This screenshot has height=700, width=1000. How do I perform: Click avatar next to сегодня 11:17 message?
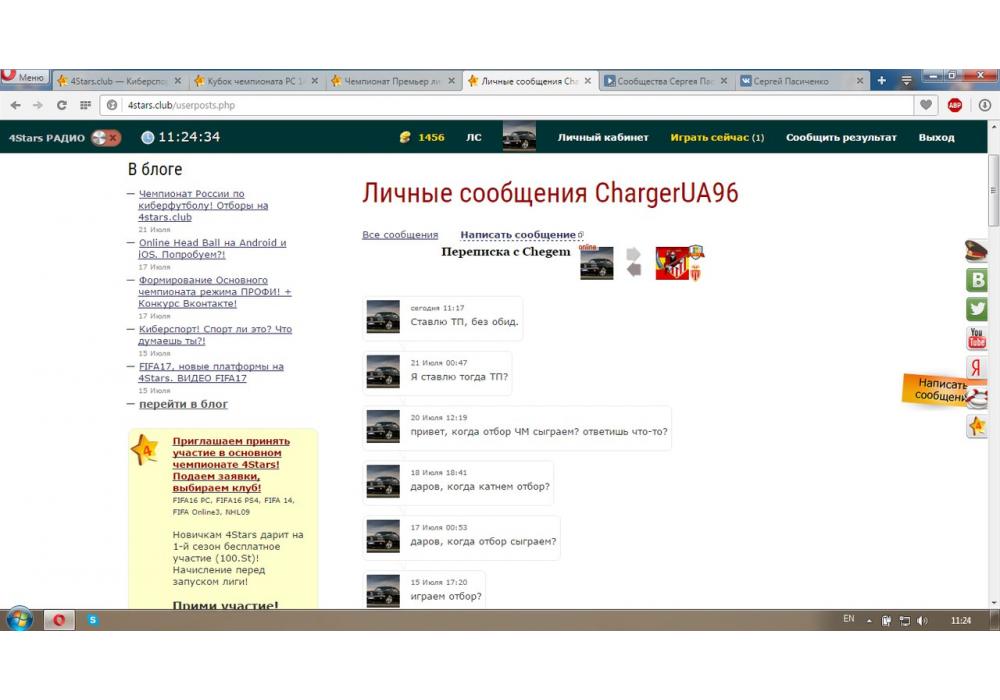pyautogui.click(x=383, y=316)
